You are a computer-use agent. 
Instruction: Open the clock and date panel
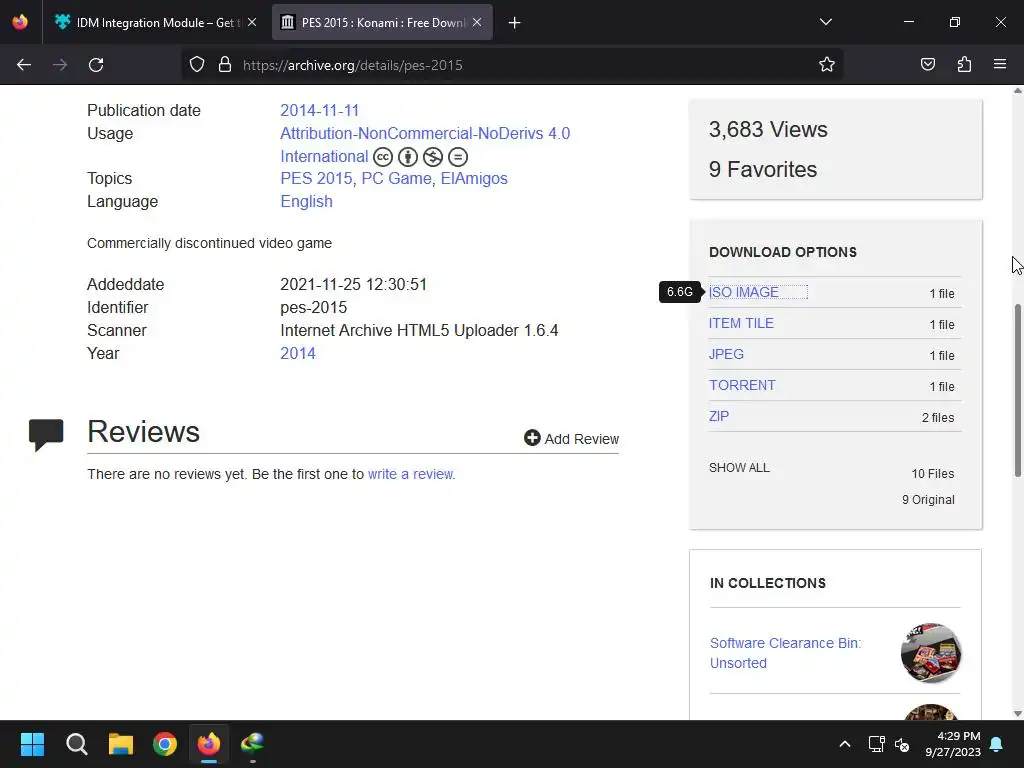953,744
